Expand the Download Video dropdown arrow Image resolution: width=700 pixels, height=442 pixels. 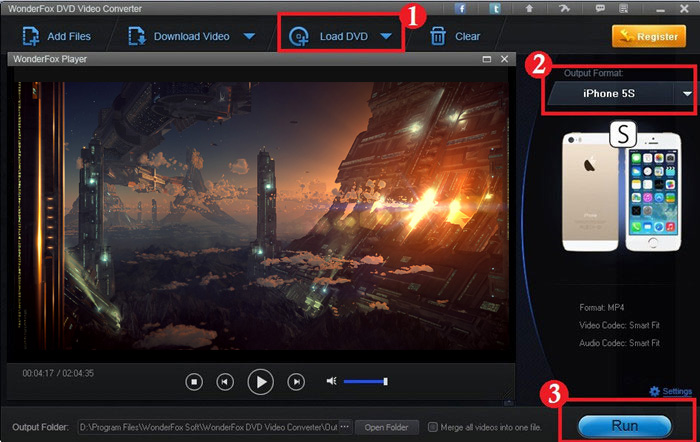(x=249, y=36)
